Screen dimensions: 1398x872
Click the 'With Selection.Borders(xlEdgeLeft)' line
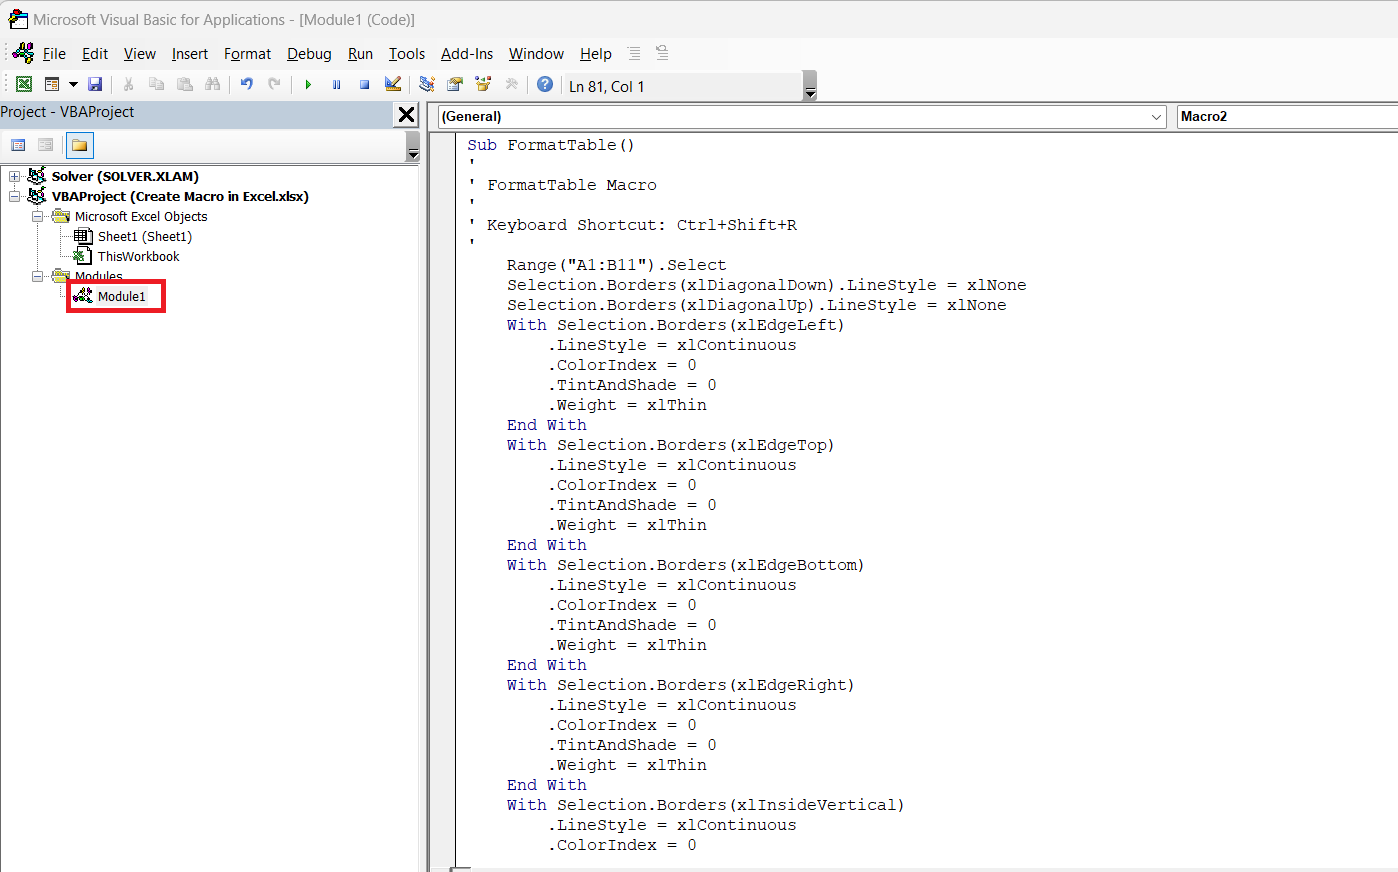[x=676, y=325]
